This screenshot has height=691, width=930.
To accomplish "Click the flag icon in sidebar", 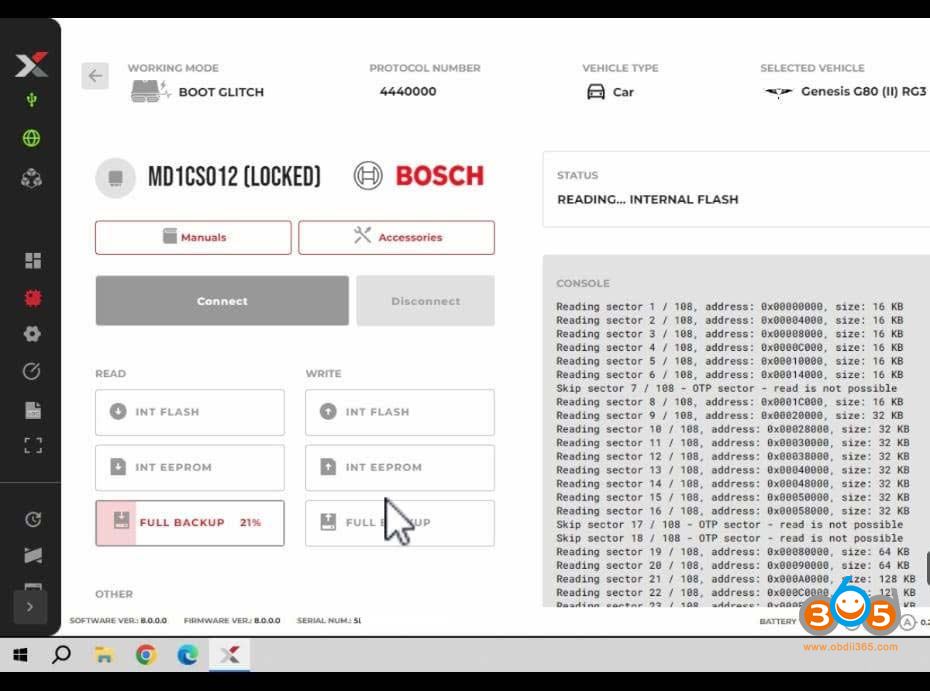I will pyautogui.click(x=33, y=555).
